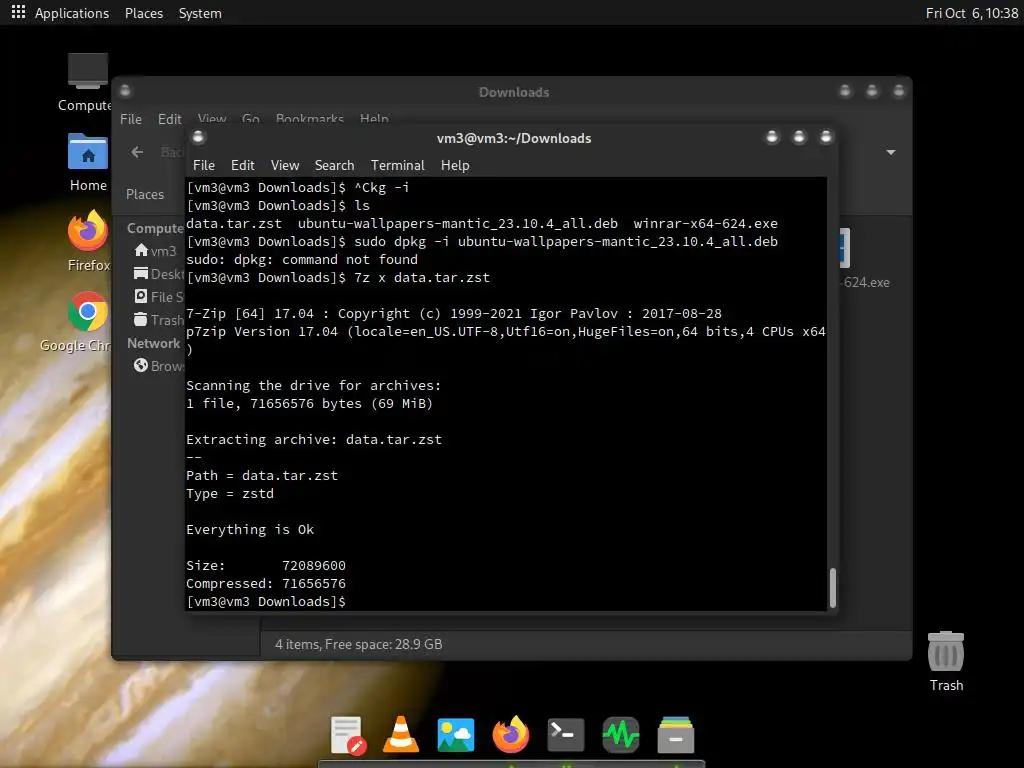This screenshot has width=1024, height=768.
Task: Open the terminal icon in the dock
Action: (566, 735)
